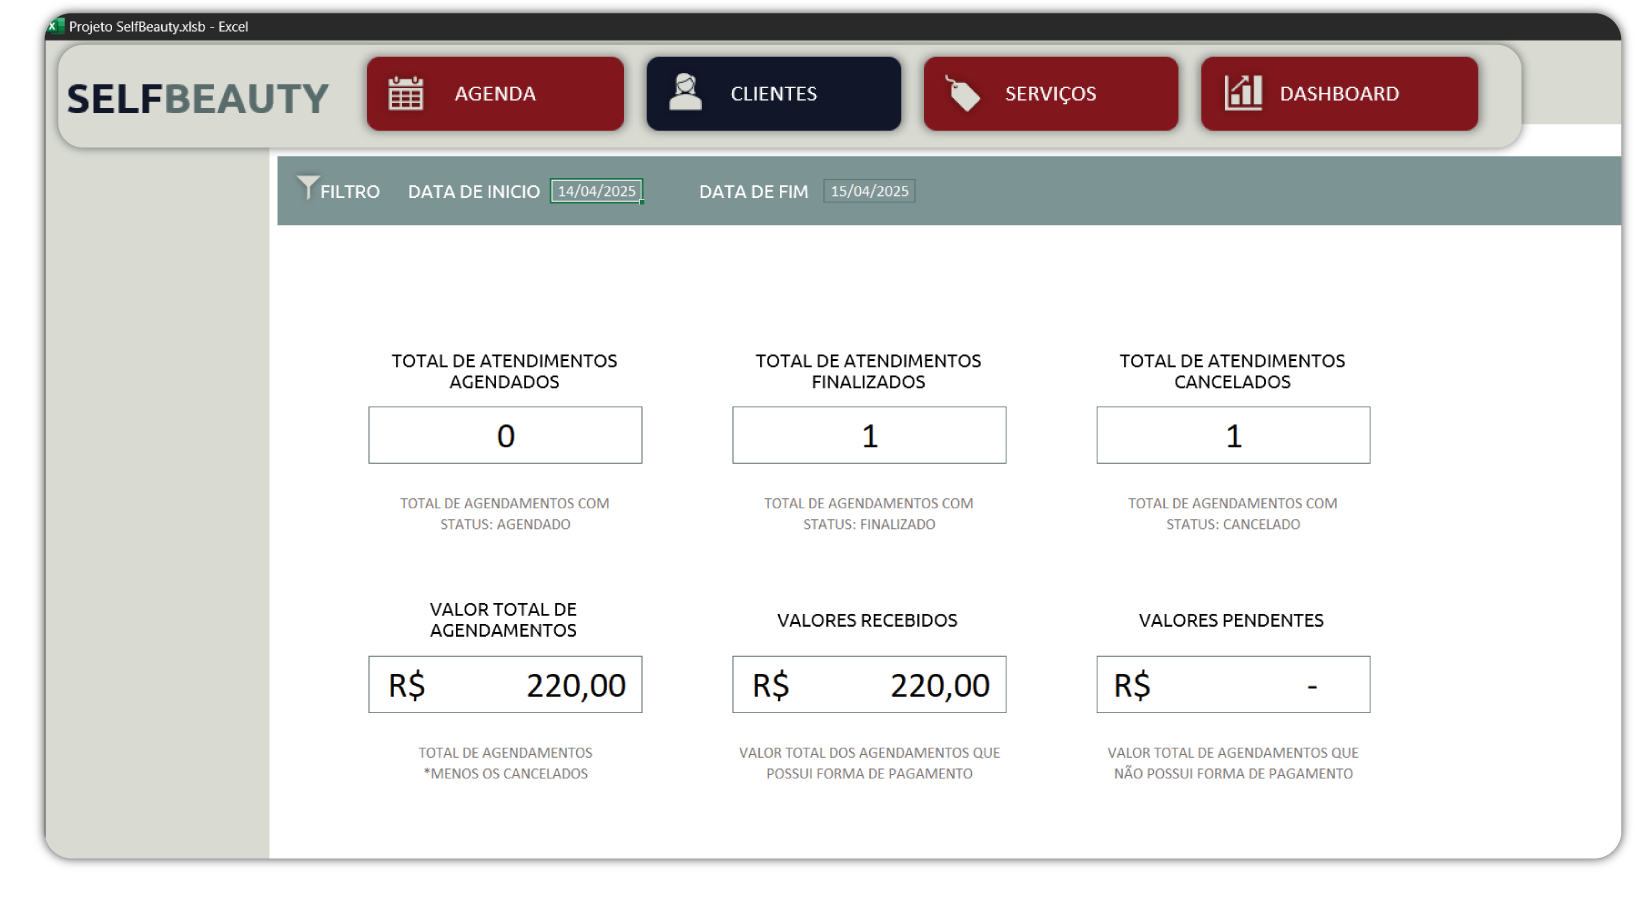
Task: Click the DATA DE INICIO label
Action: (474, 192)
